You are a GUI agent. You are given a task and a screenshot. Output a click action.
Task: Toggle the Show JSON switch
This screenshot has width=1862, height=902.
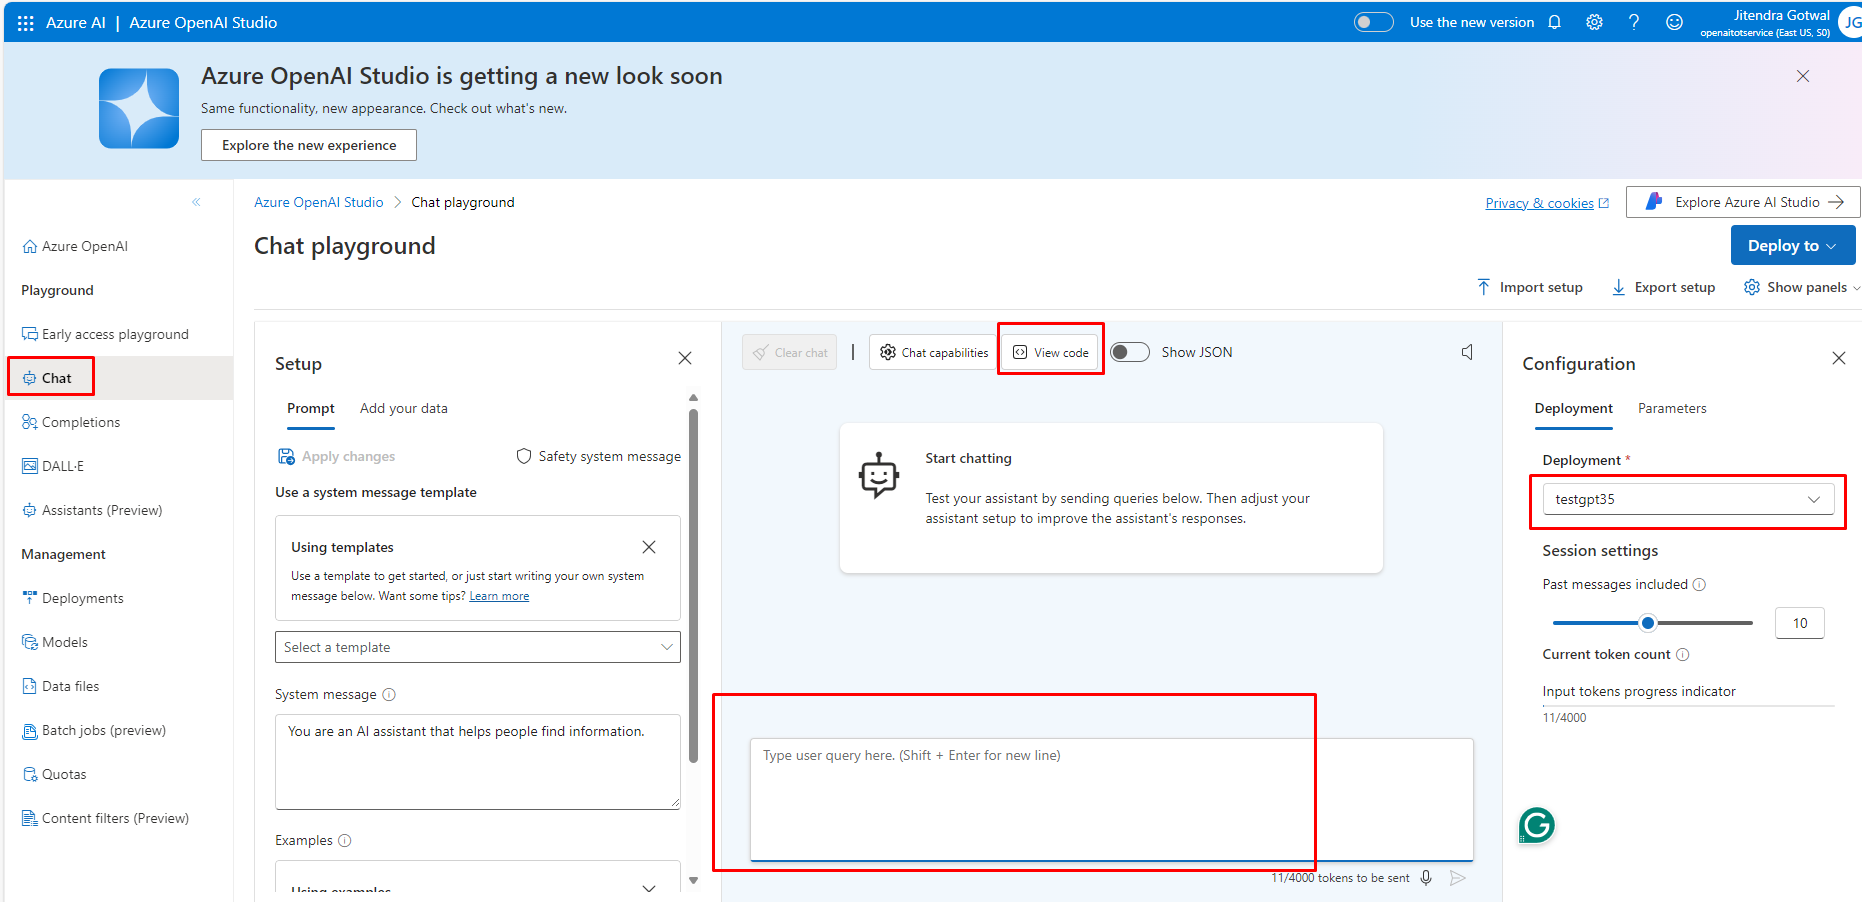pyautogui.click(x=1130, y=352)
